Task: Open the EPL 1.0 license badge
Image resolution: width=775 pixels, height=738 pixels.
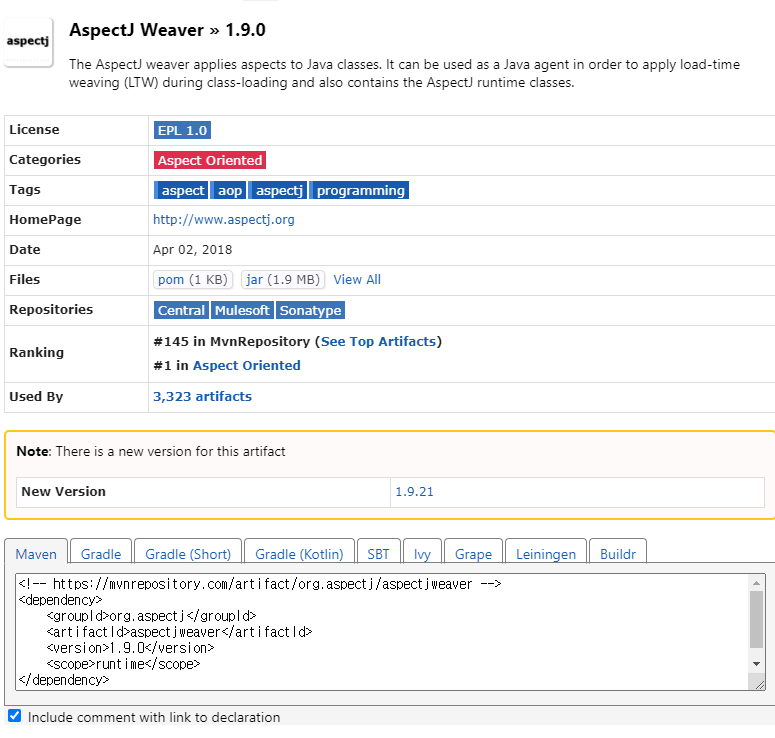Action: point(182,130)
